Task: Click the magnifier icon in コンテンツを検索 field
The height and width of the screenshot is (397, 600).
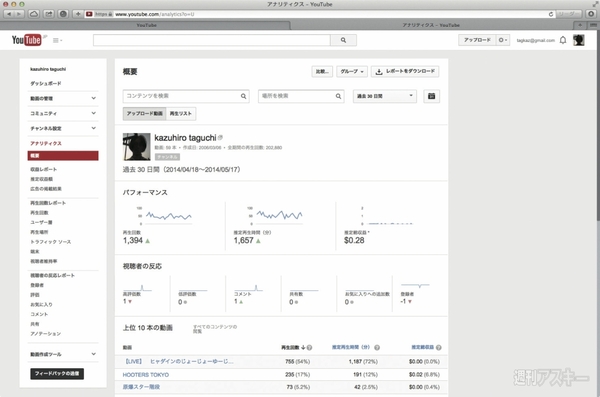Action: pos(243,96)
